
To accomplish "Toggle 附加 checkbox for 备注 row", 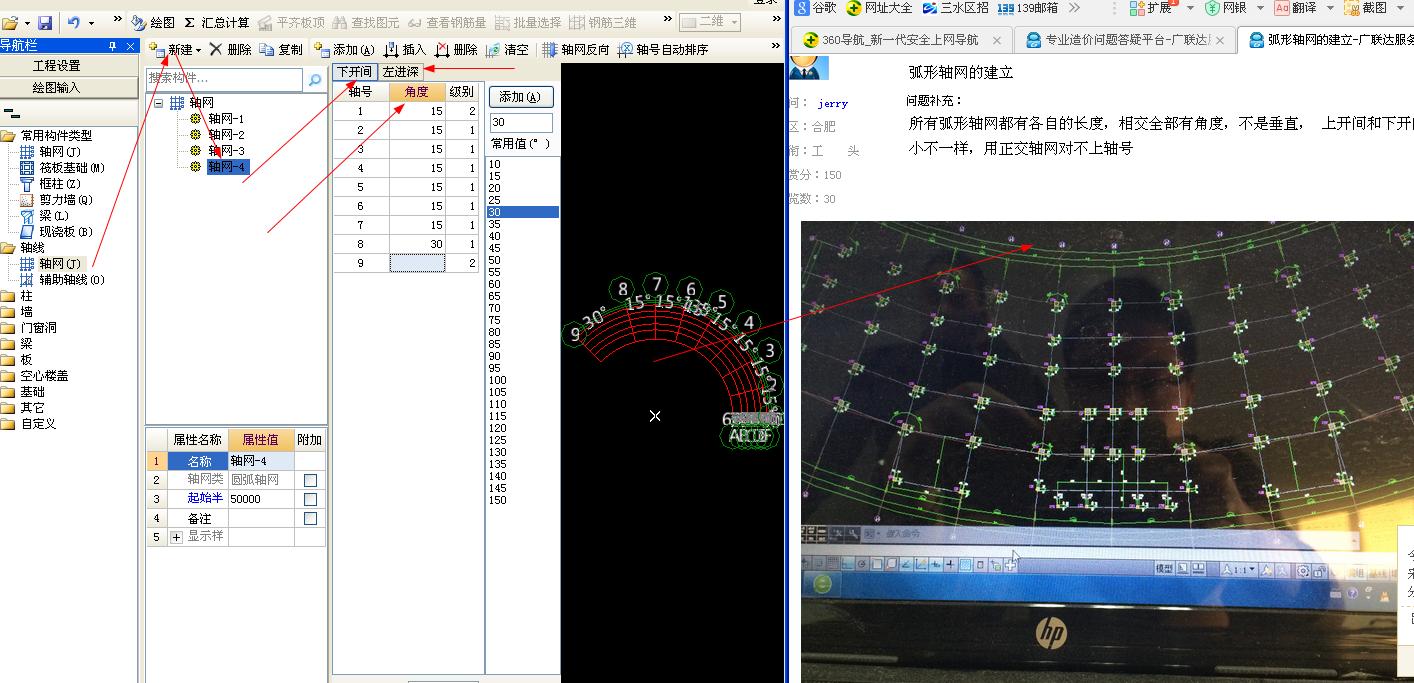I will tap(310, 518).
